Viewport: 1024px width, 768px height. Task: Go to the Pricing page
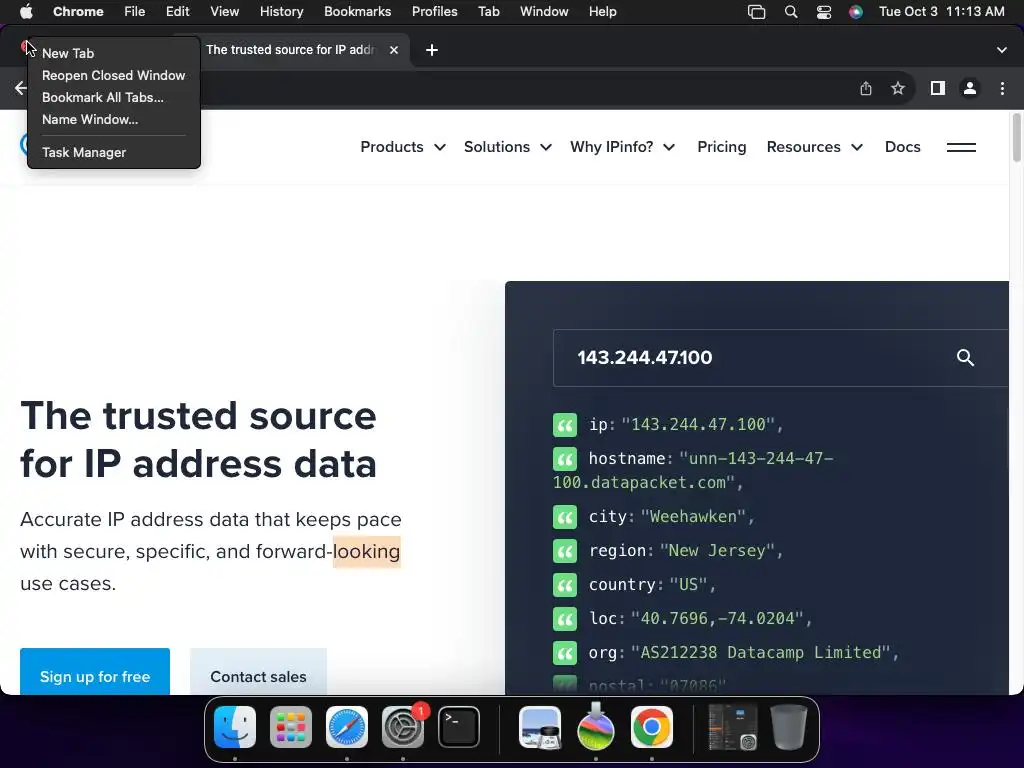click(x=722, y=147)
